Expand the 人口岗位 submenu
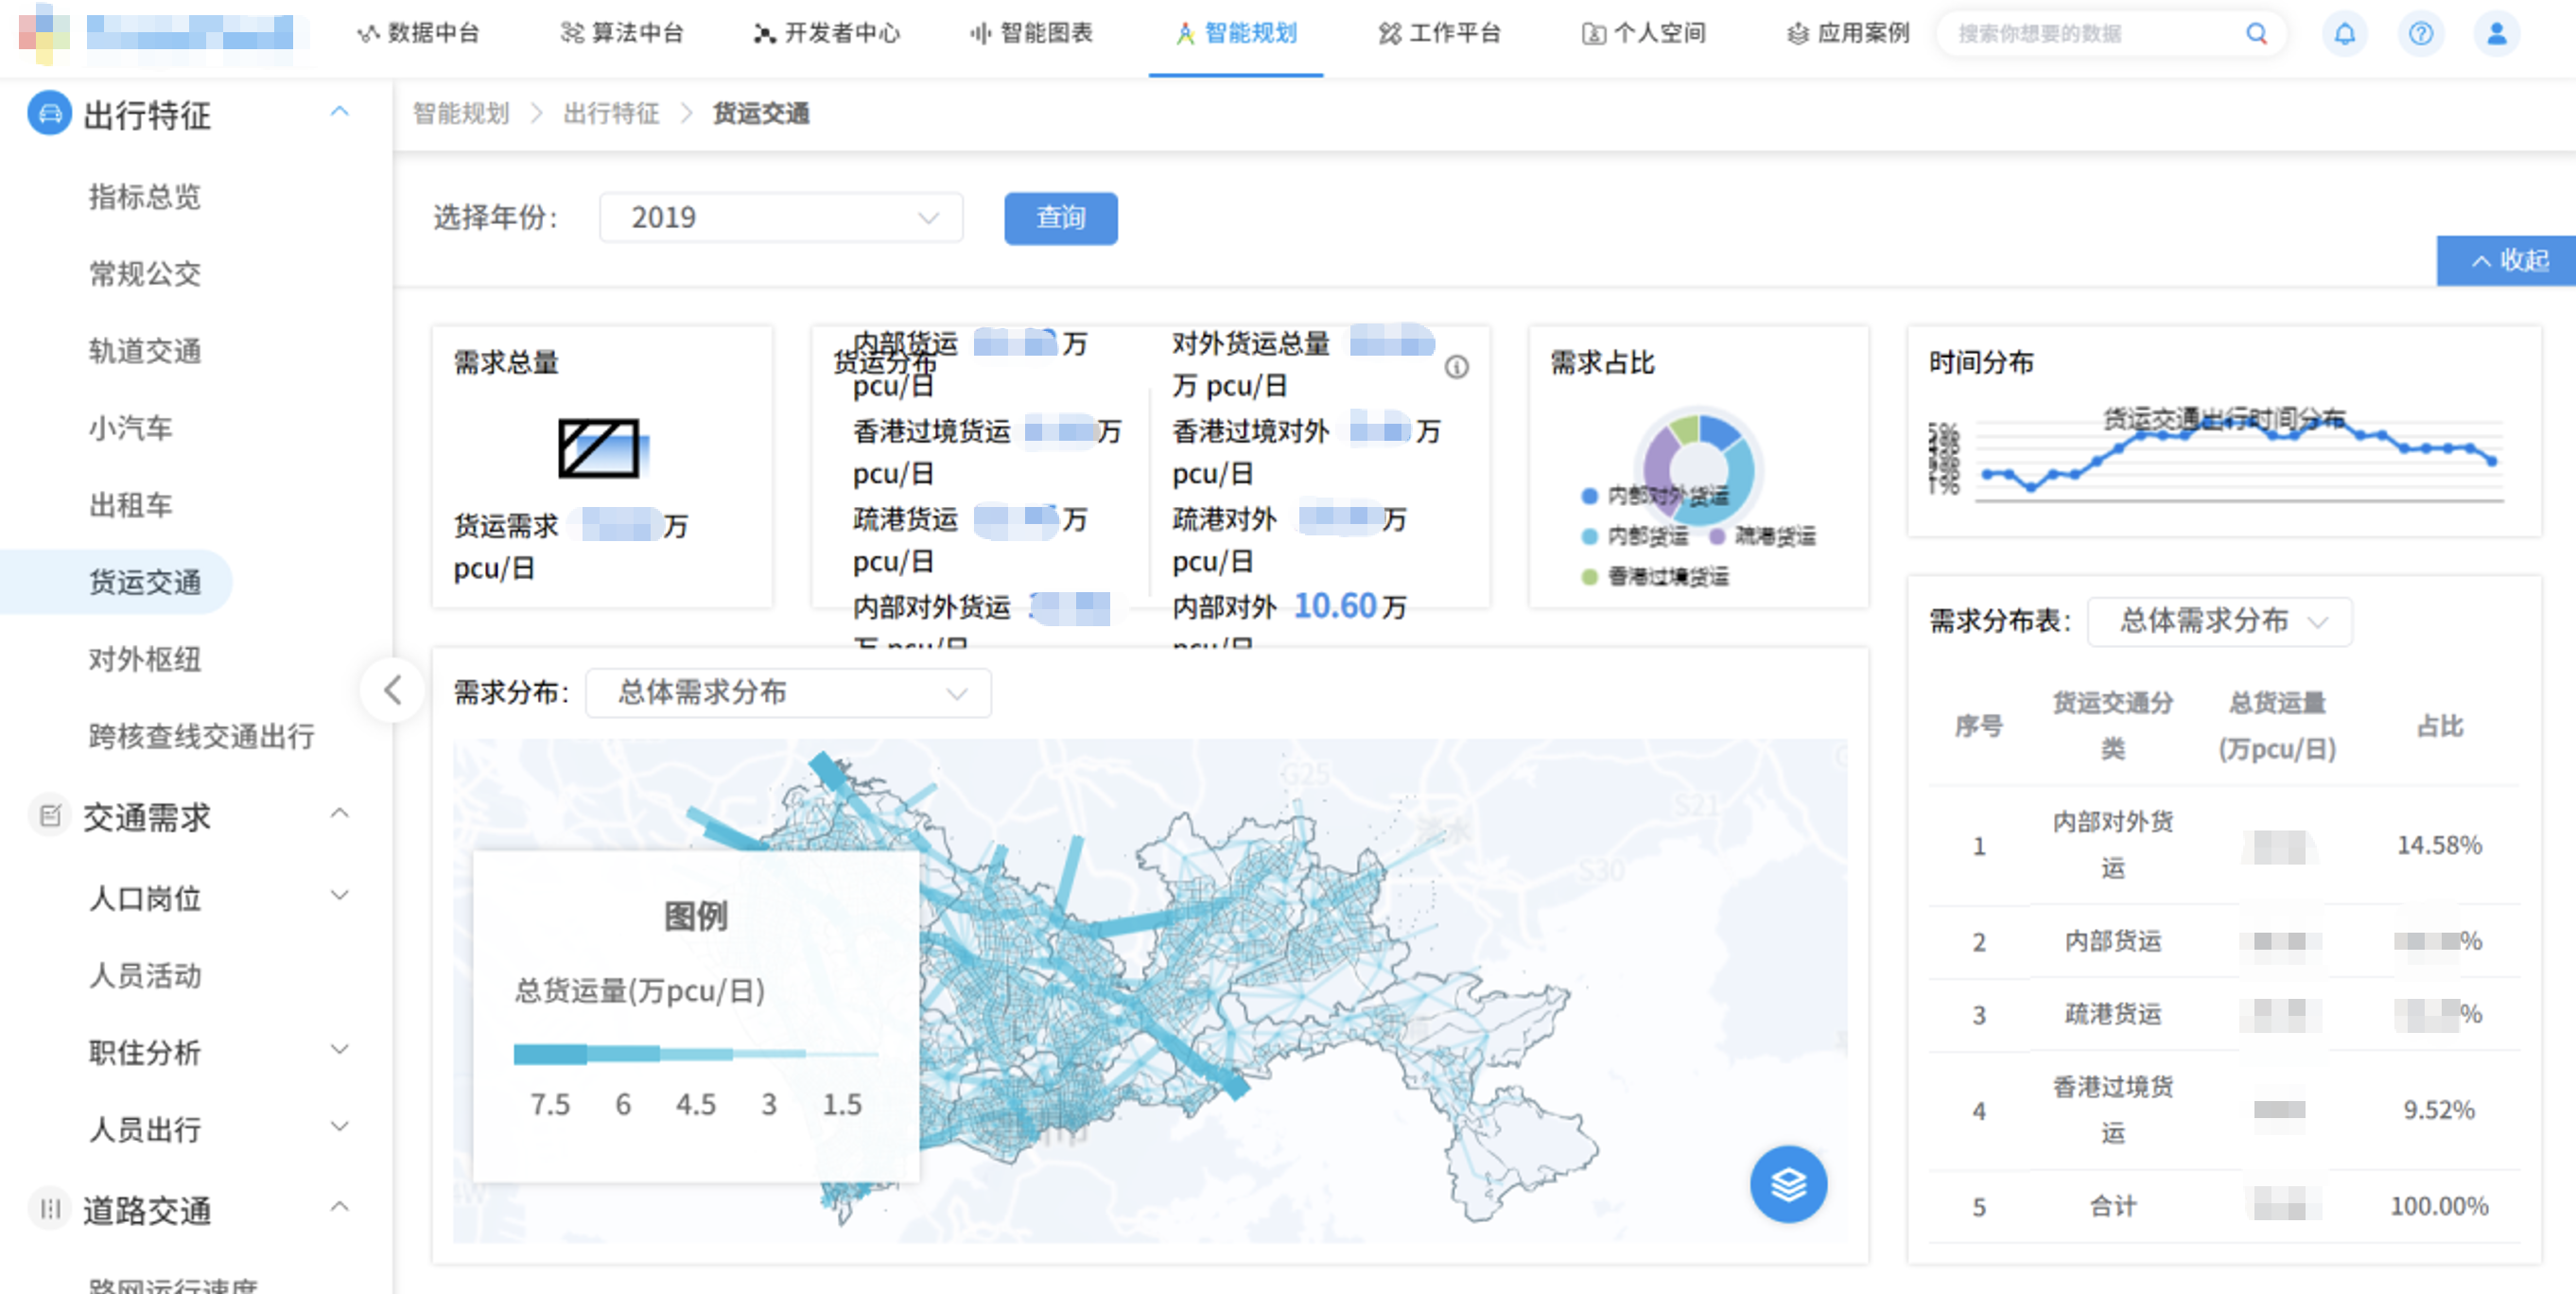Image resolution: width=2576 pixels, height=1294 pixels. coord(340,896)
